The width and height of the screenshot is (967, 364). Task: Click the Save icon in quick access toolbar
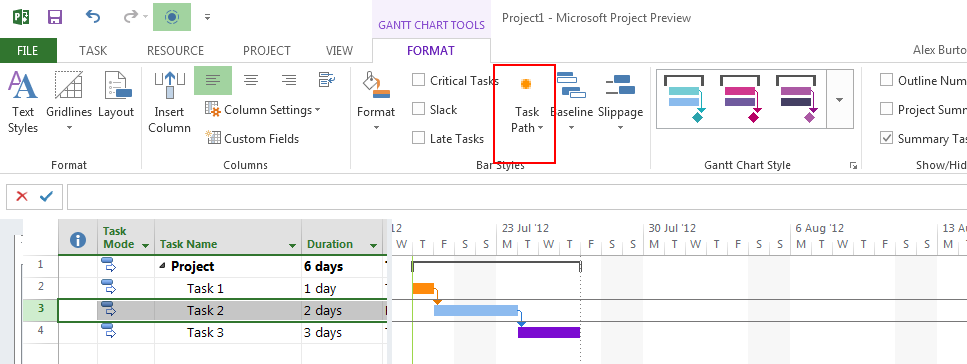pyautogui.click(x=55, y=17)
